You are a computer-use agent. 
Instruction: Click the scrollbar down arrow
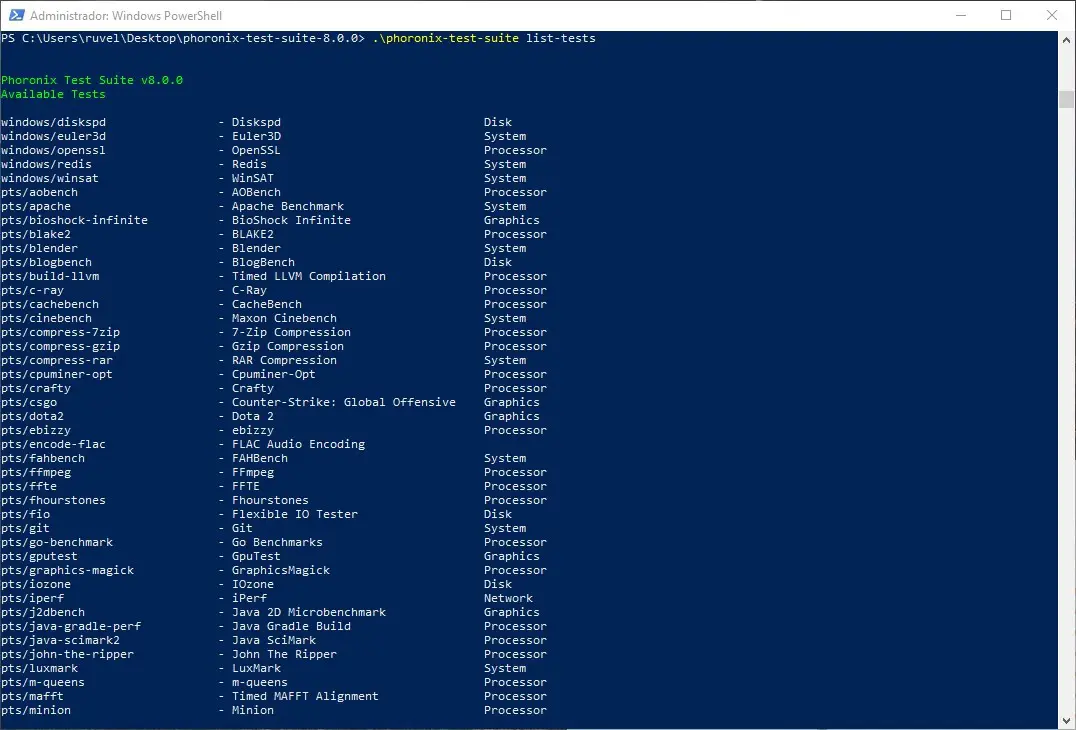pos(1067,721)
